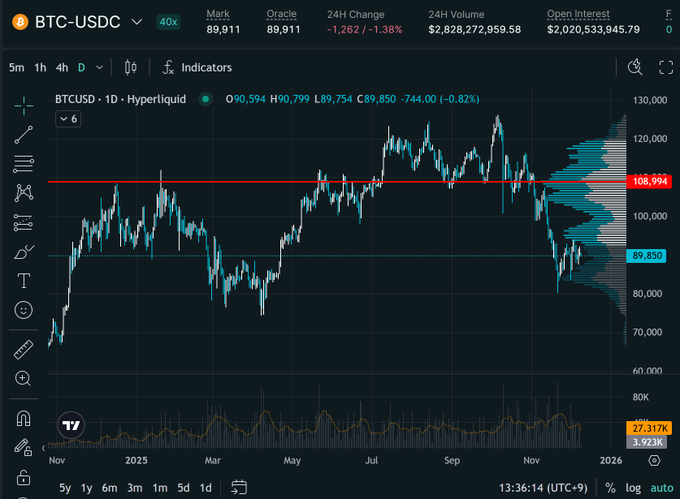Select the trend line drawing tool
680x499 pixels.
(x=23, y=135)
